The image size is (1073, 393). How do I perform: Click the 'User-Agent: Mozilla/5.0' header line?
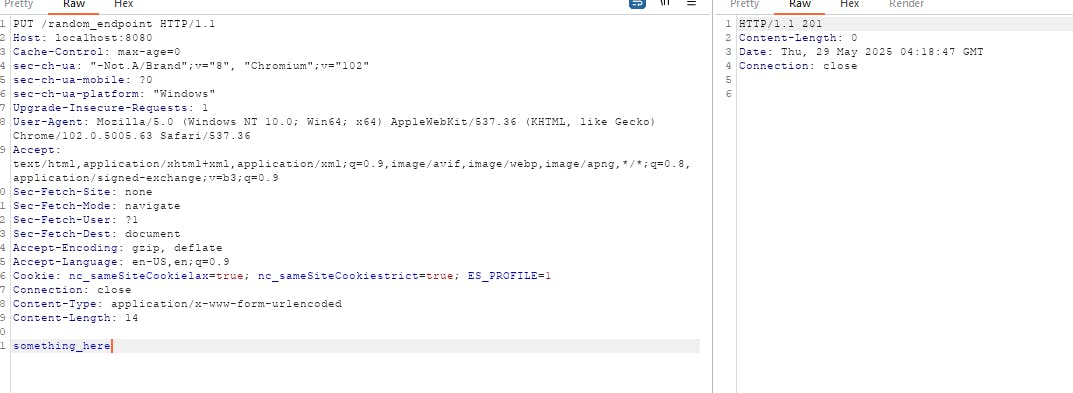(334, 122)
